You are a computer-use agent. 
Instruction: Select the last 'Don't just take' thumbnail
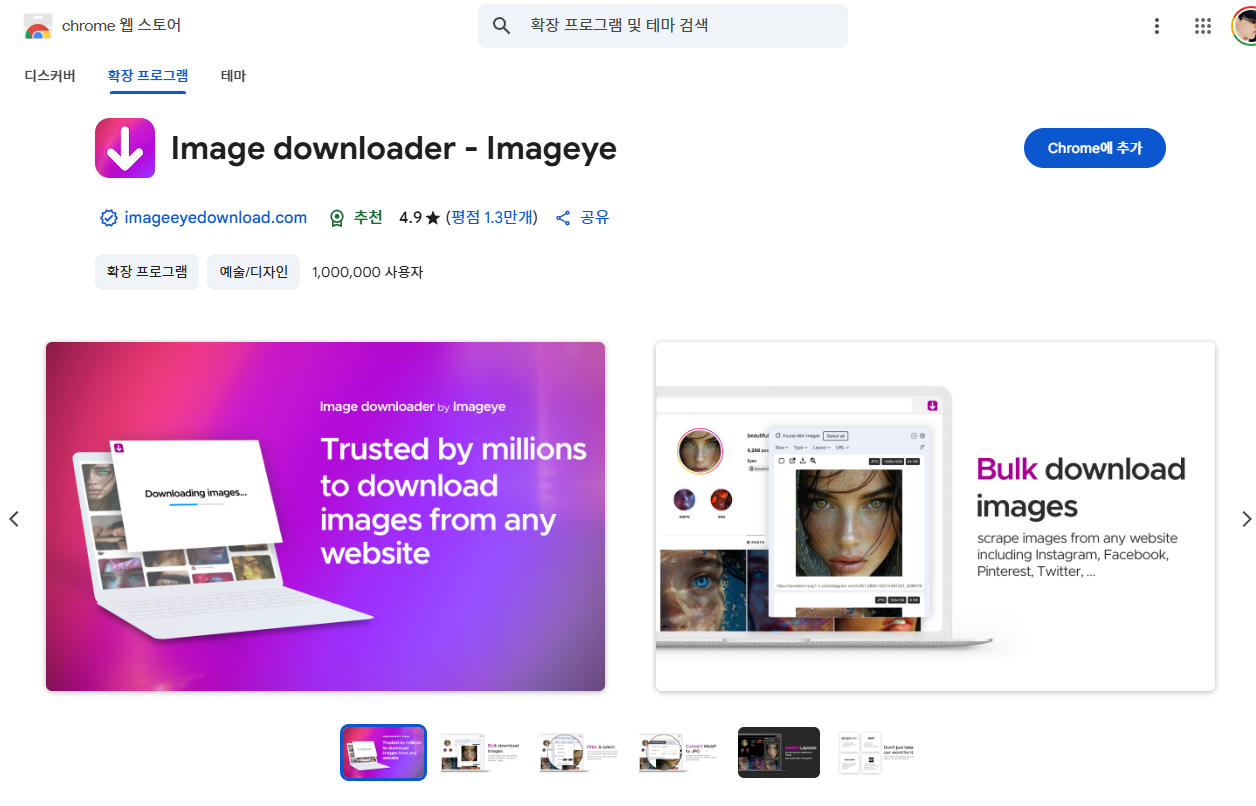878,752
